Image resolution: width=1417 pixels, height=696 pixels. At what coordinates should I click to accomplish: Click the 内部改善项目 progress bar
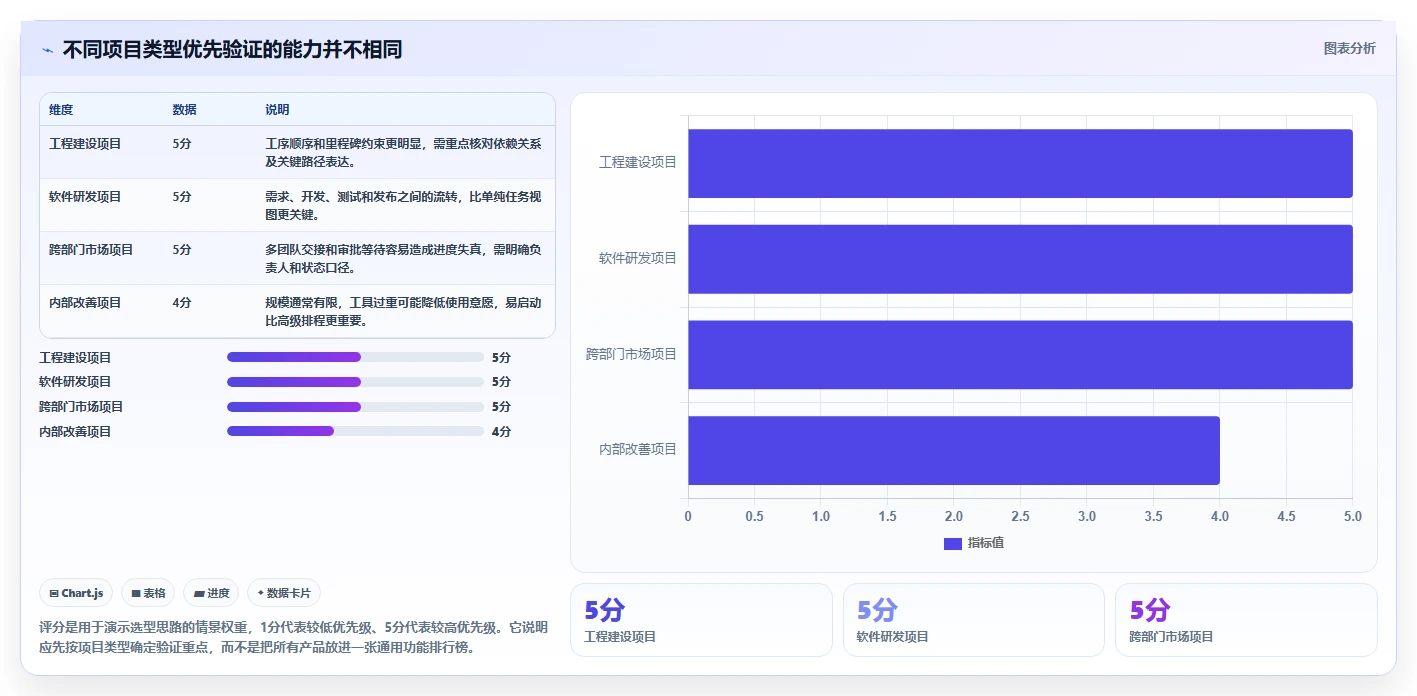pos(355,431)
